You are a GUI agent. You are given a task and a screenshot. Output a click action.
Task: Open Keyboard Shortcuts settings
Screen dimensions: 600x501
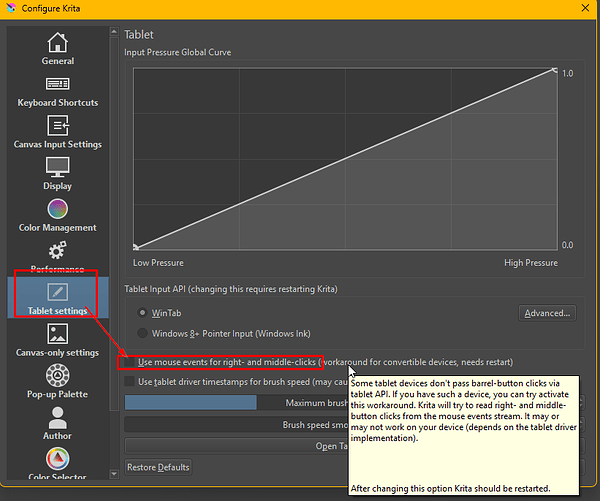tap(57, 91)
